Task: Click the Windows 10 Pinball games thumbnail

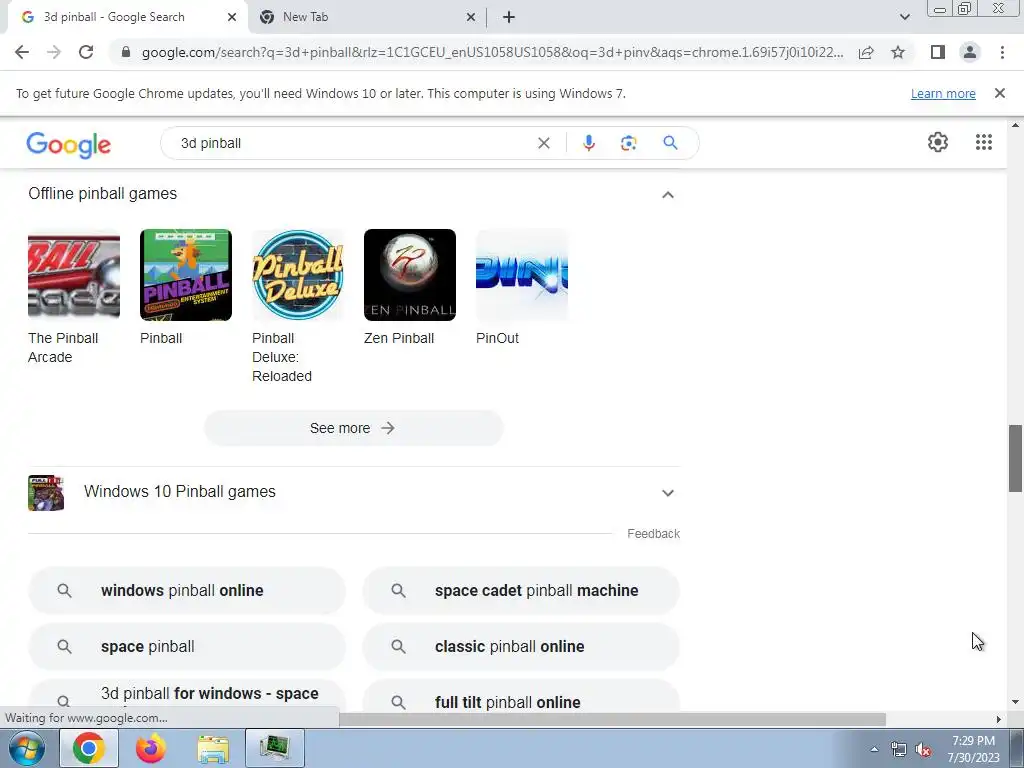Action: [46, 492]
